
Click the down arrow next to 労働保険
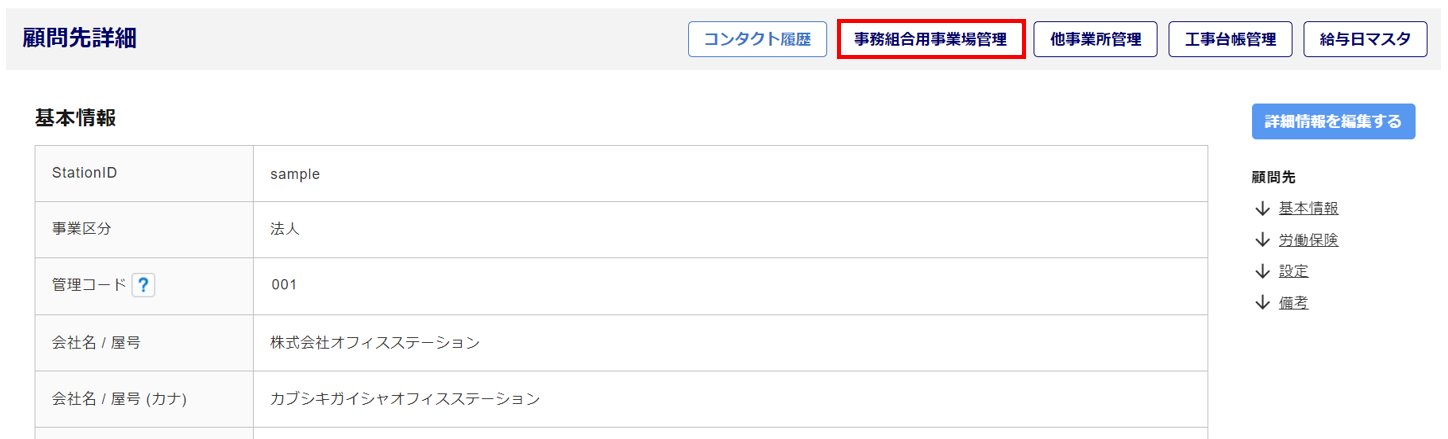pos(1262,240)
